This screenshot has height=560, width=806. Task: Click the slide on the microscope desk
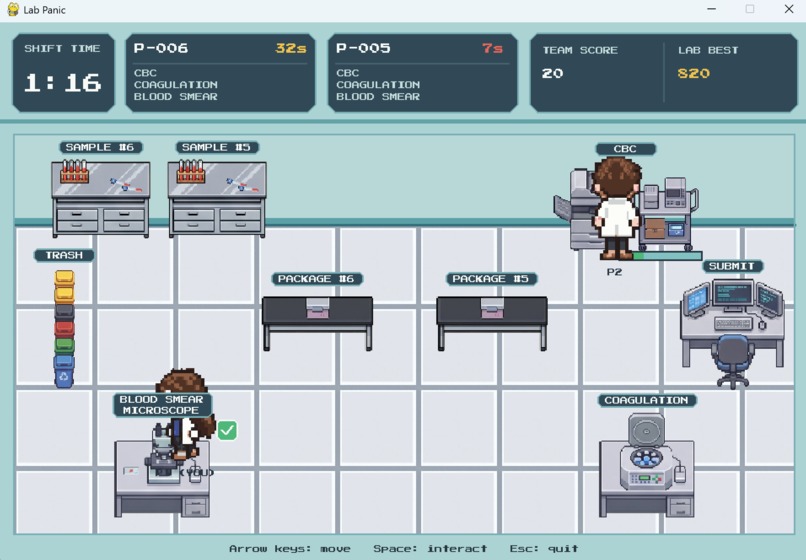131,471
